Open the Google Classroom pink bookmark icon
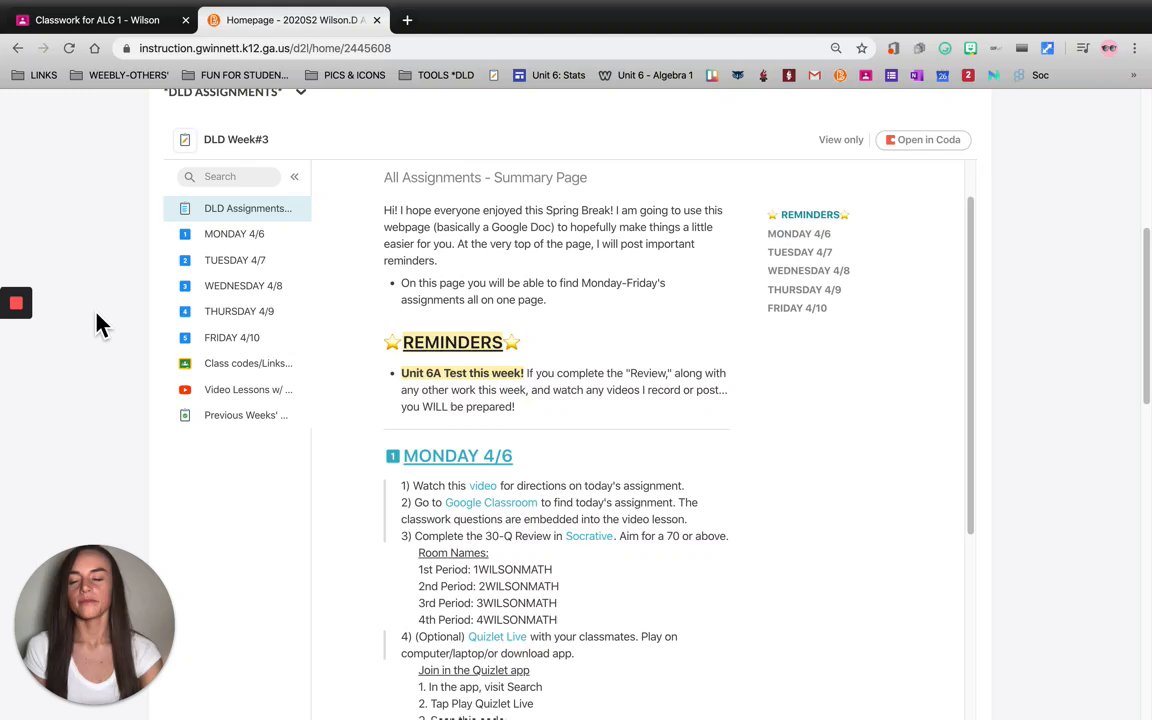 coord(865,75)
